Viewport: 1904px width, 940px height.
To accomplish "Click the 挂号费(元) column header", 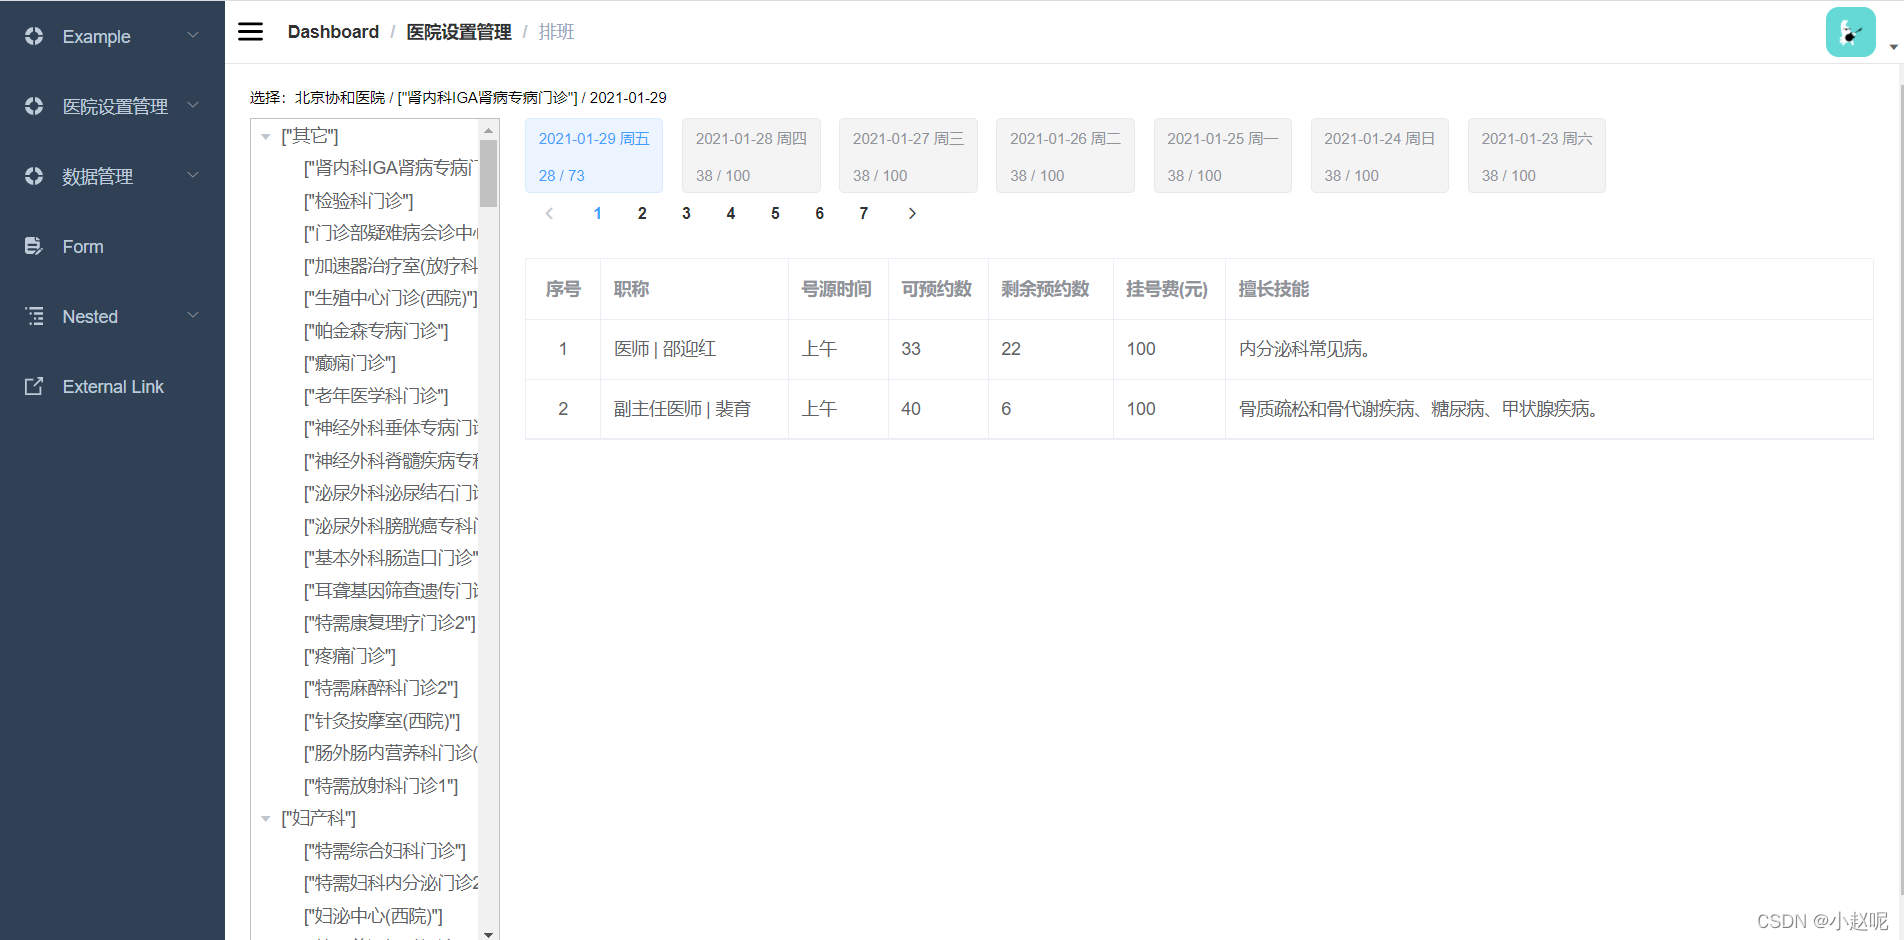I will point(1167,289).
